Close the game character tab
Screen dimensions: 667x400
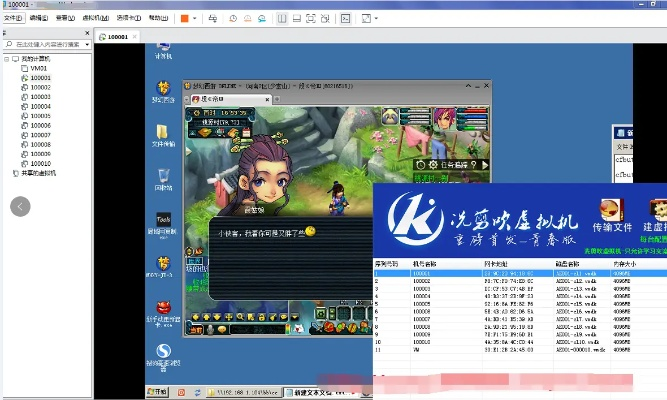[267, 100]
